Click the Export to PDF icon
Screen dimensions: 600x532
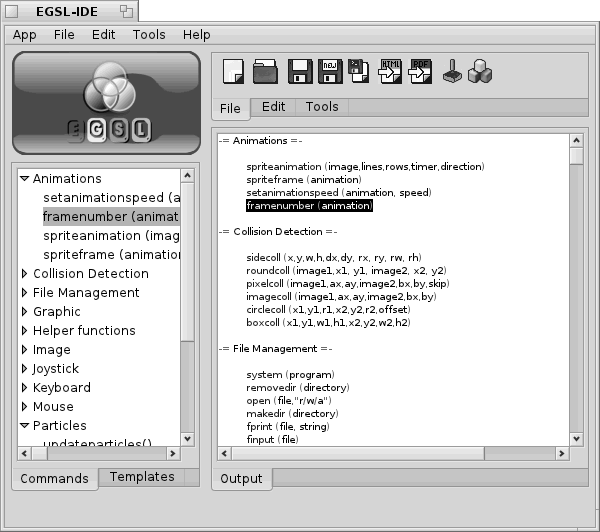(x=421, y=72)
